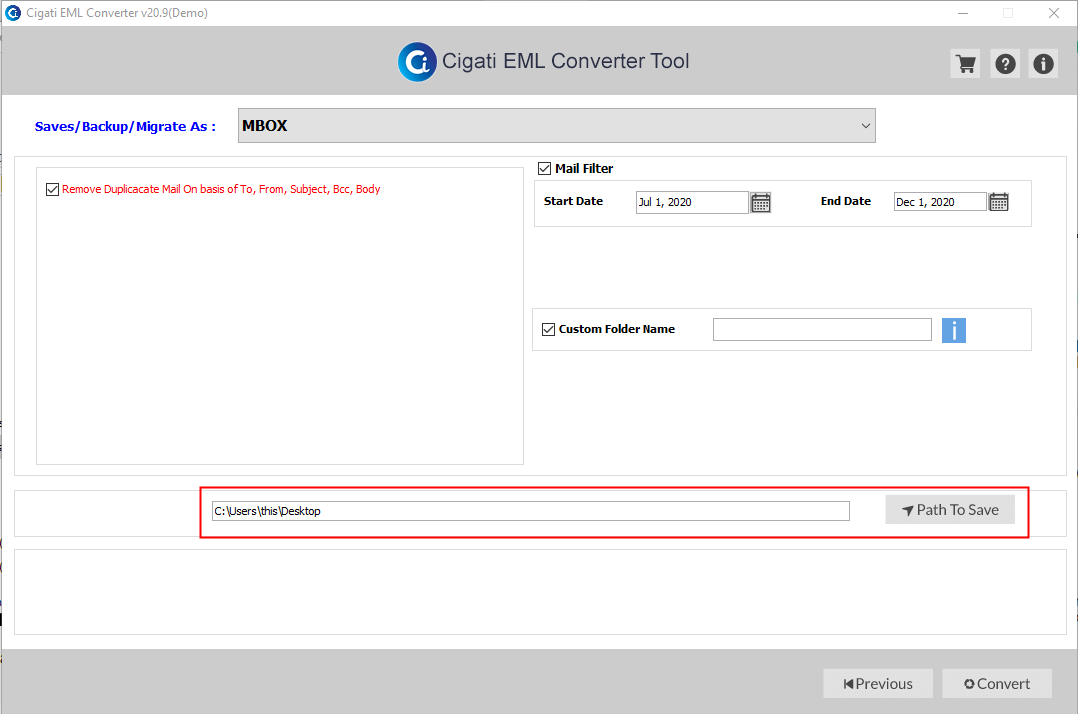The image size is (1078, 714).
Task: Click the red Remove Duplicate Mail label text
Action: [221, 189]
